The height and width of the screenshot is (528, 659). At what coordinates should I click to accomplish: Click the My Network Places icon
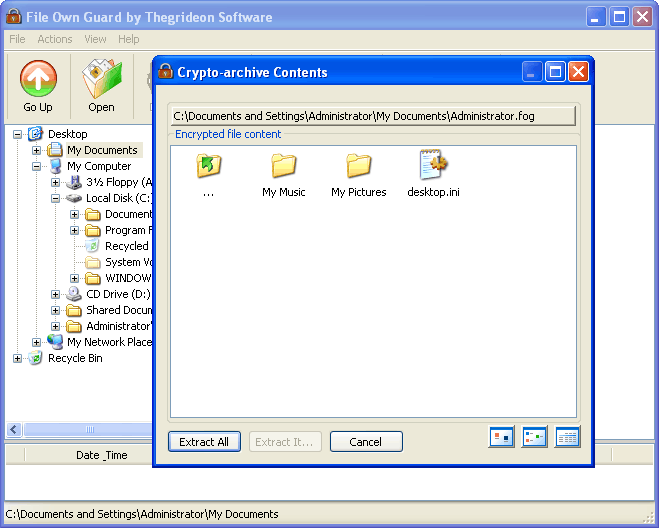[55, 342]
